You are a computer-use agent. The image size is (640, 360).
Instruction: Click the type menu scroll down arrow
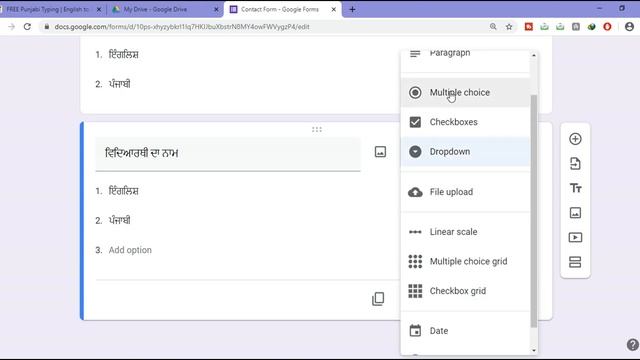pyautogui.click(x=534, y=350)
